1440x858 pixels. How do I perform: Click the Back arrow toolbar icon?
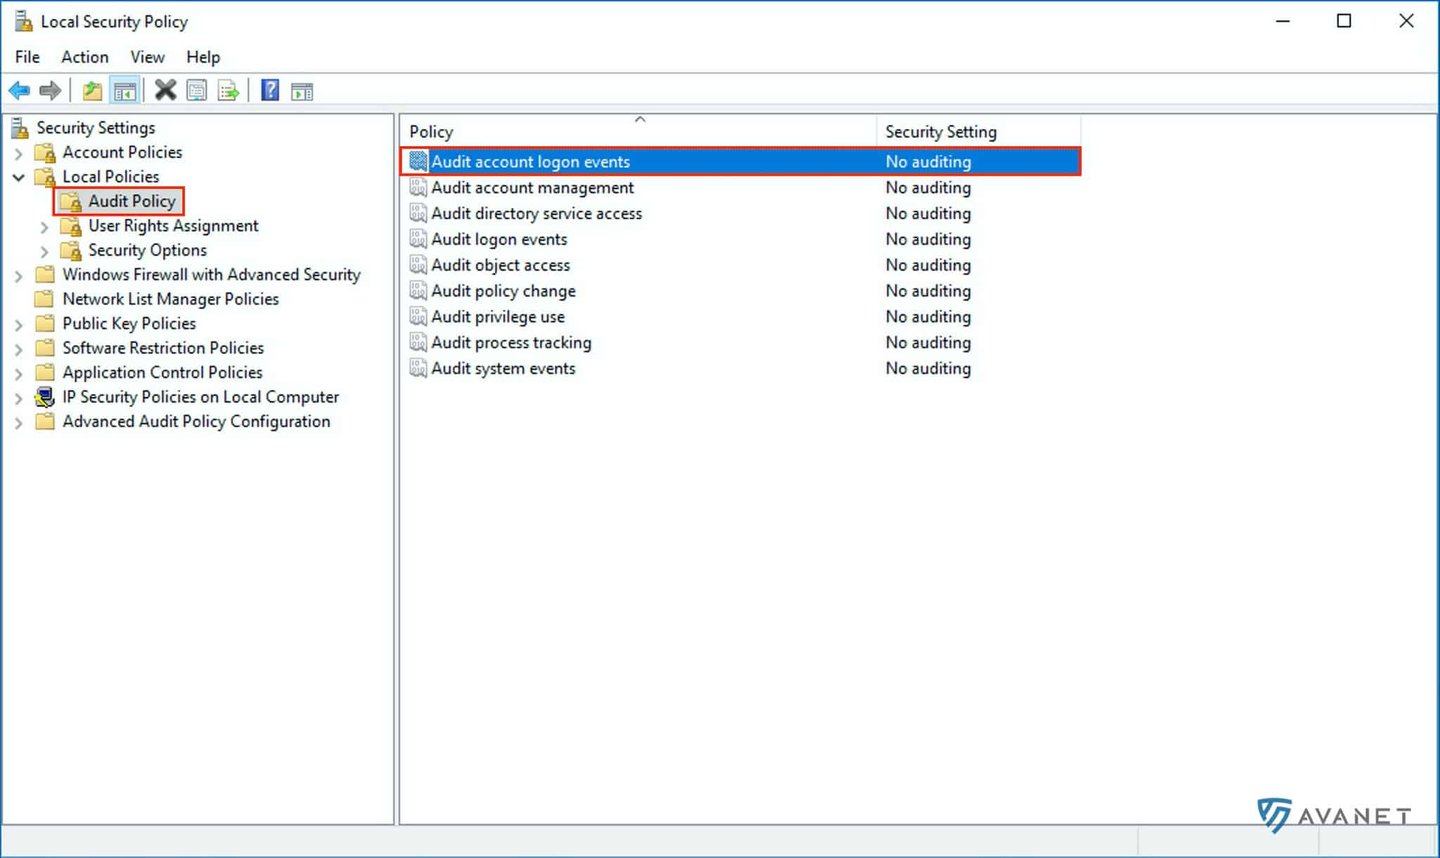(19, 91)
